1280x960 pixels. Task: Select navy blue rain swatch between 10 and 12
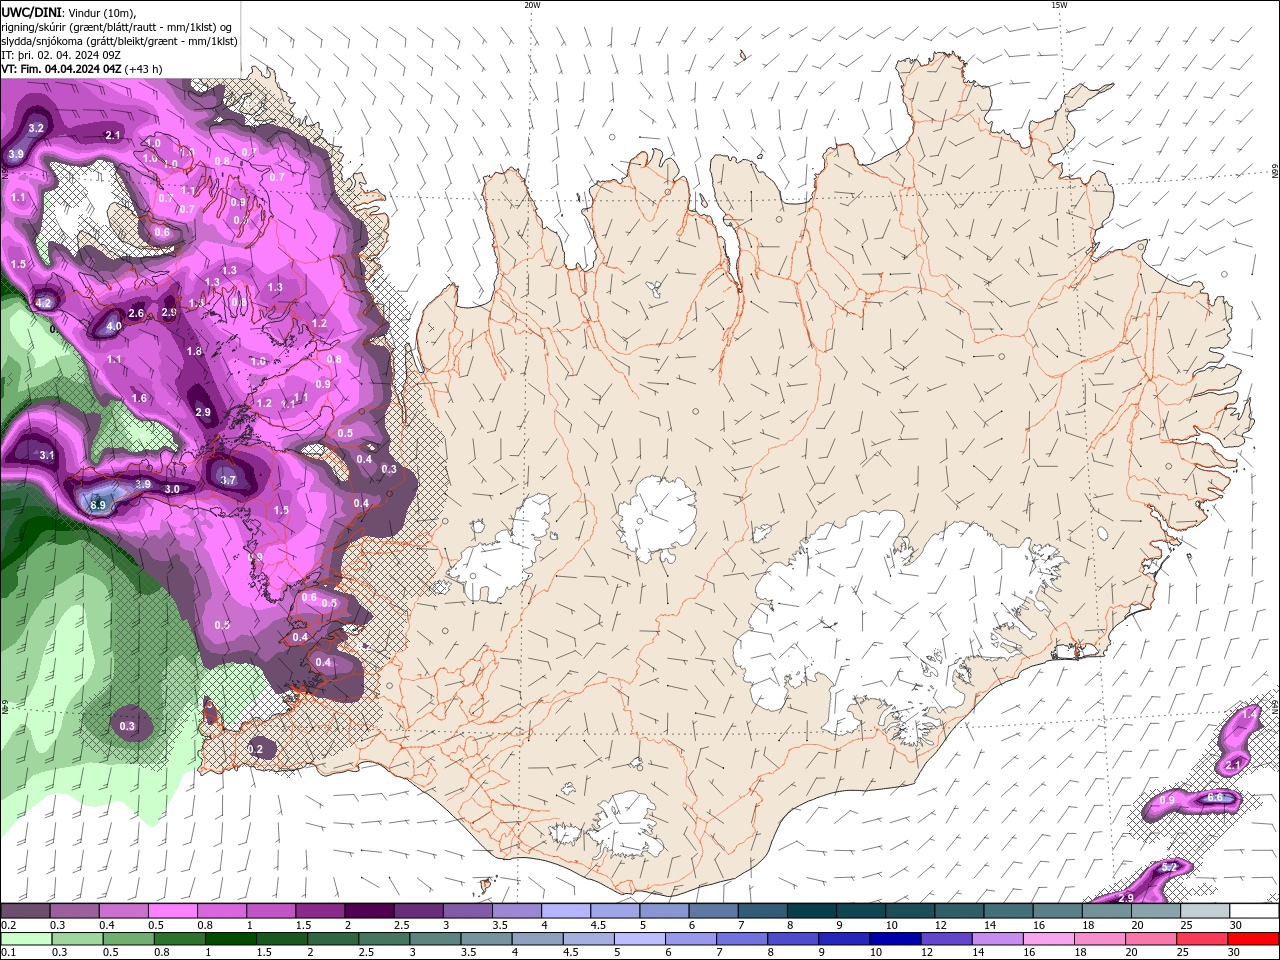[894, 939]
